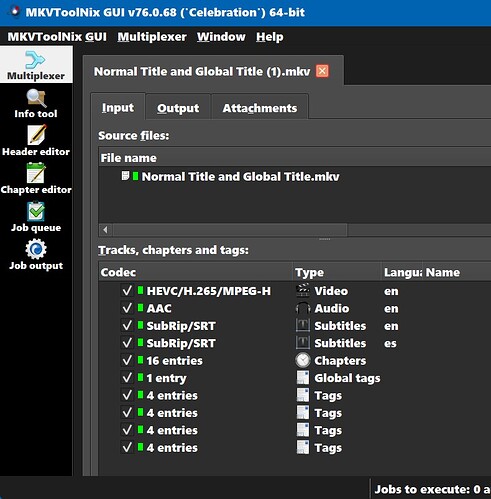The width and height of the screenshot is (491, 499).
Task: Click the Global tags document icon
Action: pyautogui.click(x=303, y=378)
